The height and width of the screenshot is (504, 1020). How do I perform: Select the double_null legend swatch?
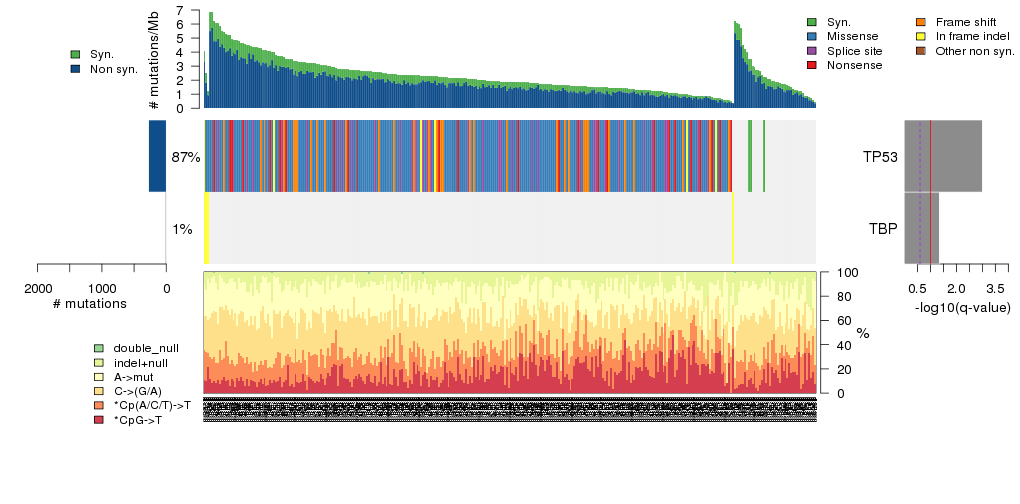[x=98, y=348]
